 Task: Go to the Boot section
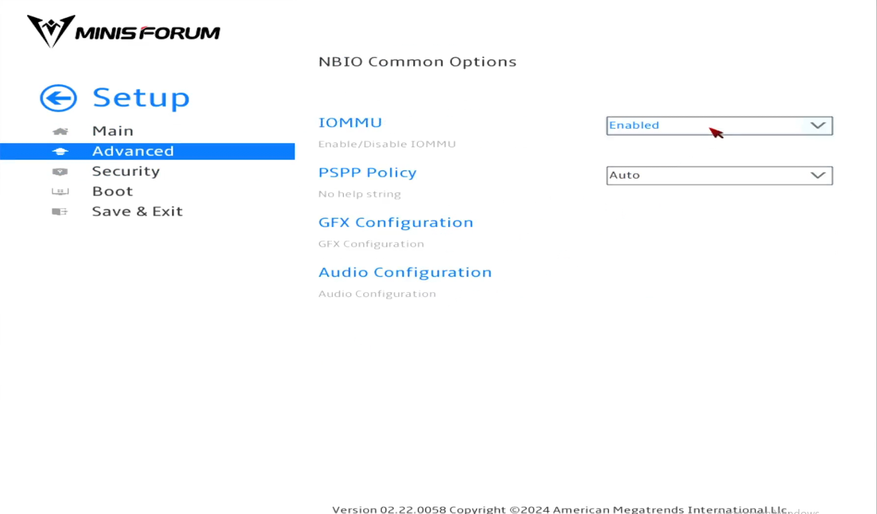(112, 191)
